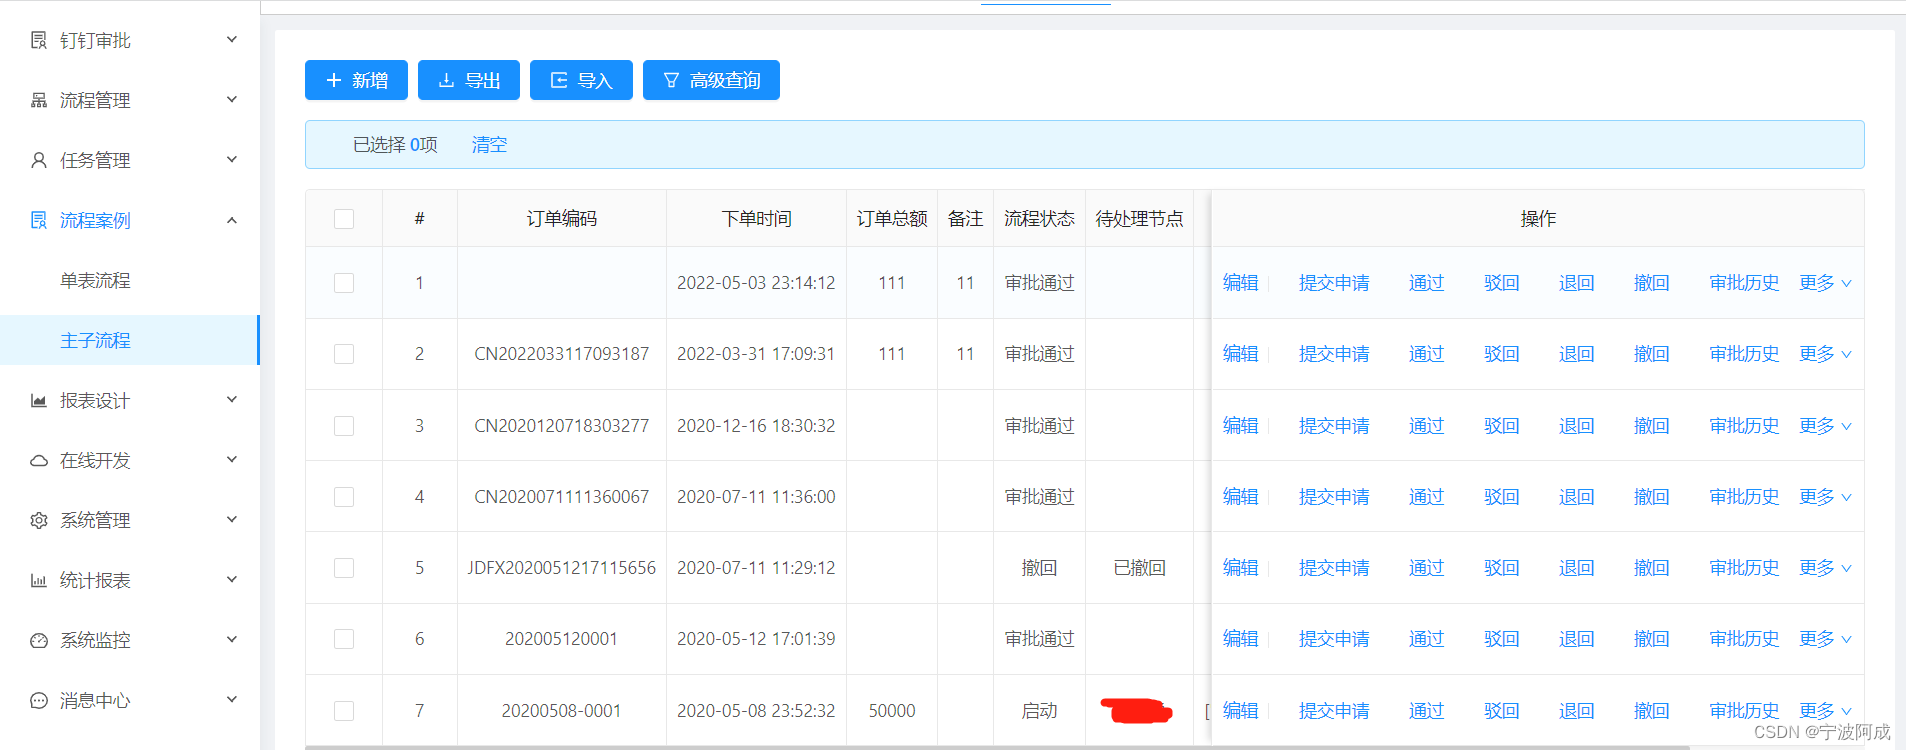Screen dimensions: 1906x750
Task: Click the 统计报表 bar chart icon
Action: 39,580
